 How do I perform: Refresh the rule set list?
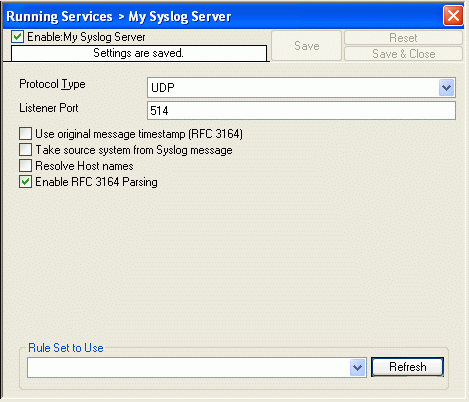[407, 367]
